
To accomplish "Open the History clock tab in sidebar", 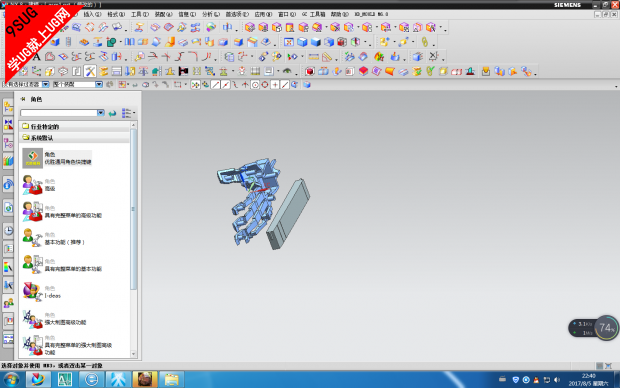I will (x=8, y=230).
